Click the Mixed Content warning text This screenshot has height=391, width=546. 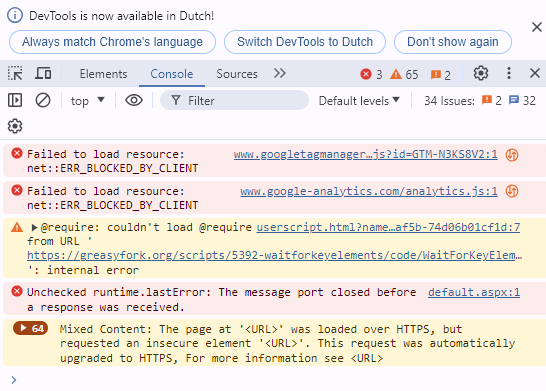(x=287, y=344)
